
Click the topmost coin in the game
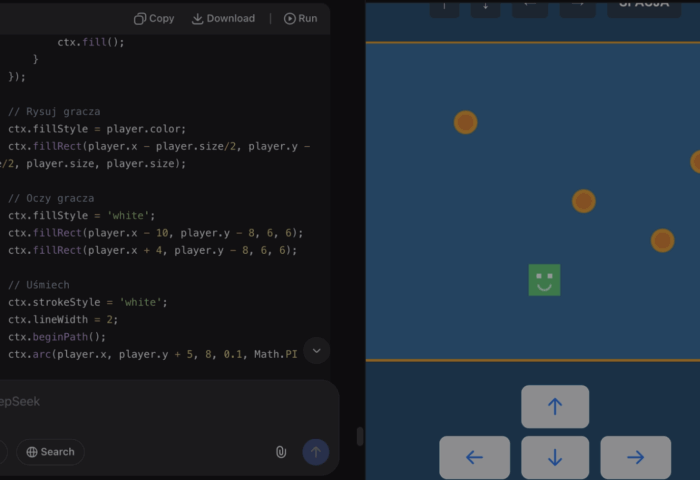point(465,122)
